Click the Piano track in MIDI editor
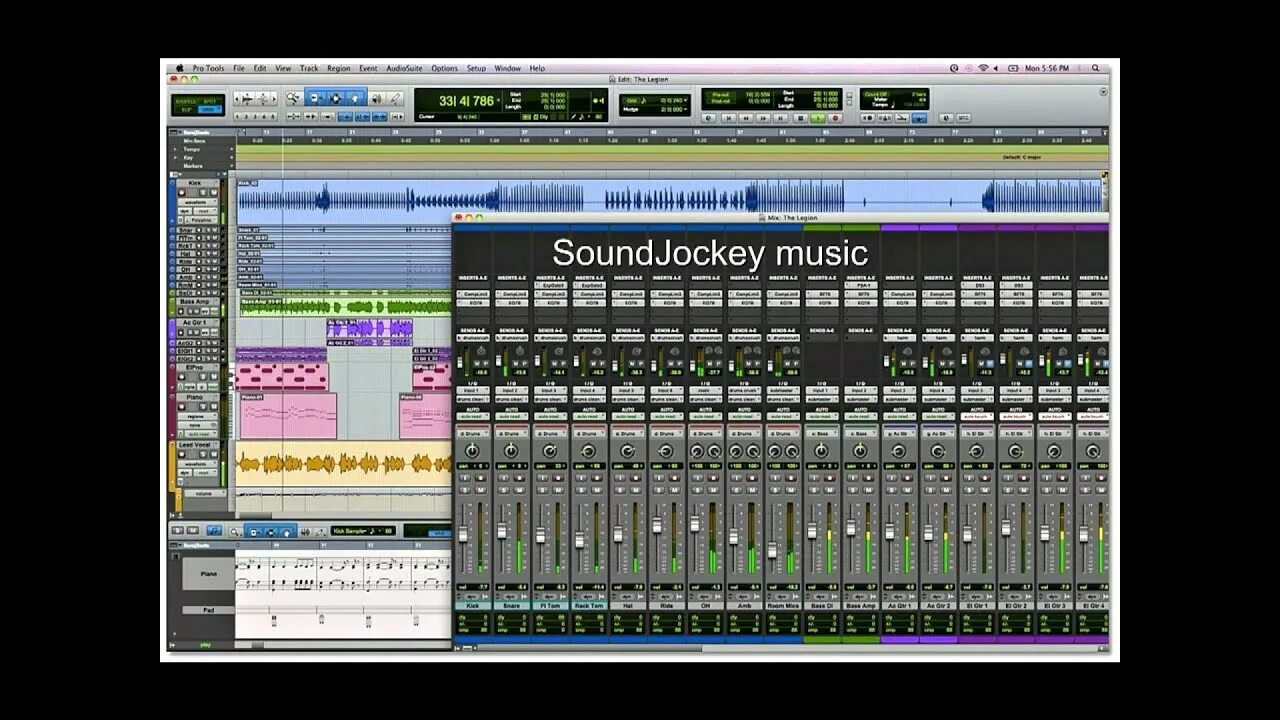1280x720 pixels. pos(208,574)
